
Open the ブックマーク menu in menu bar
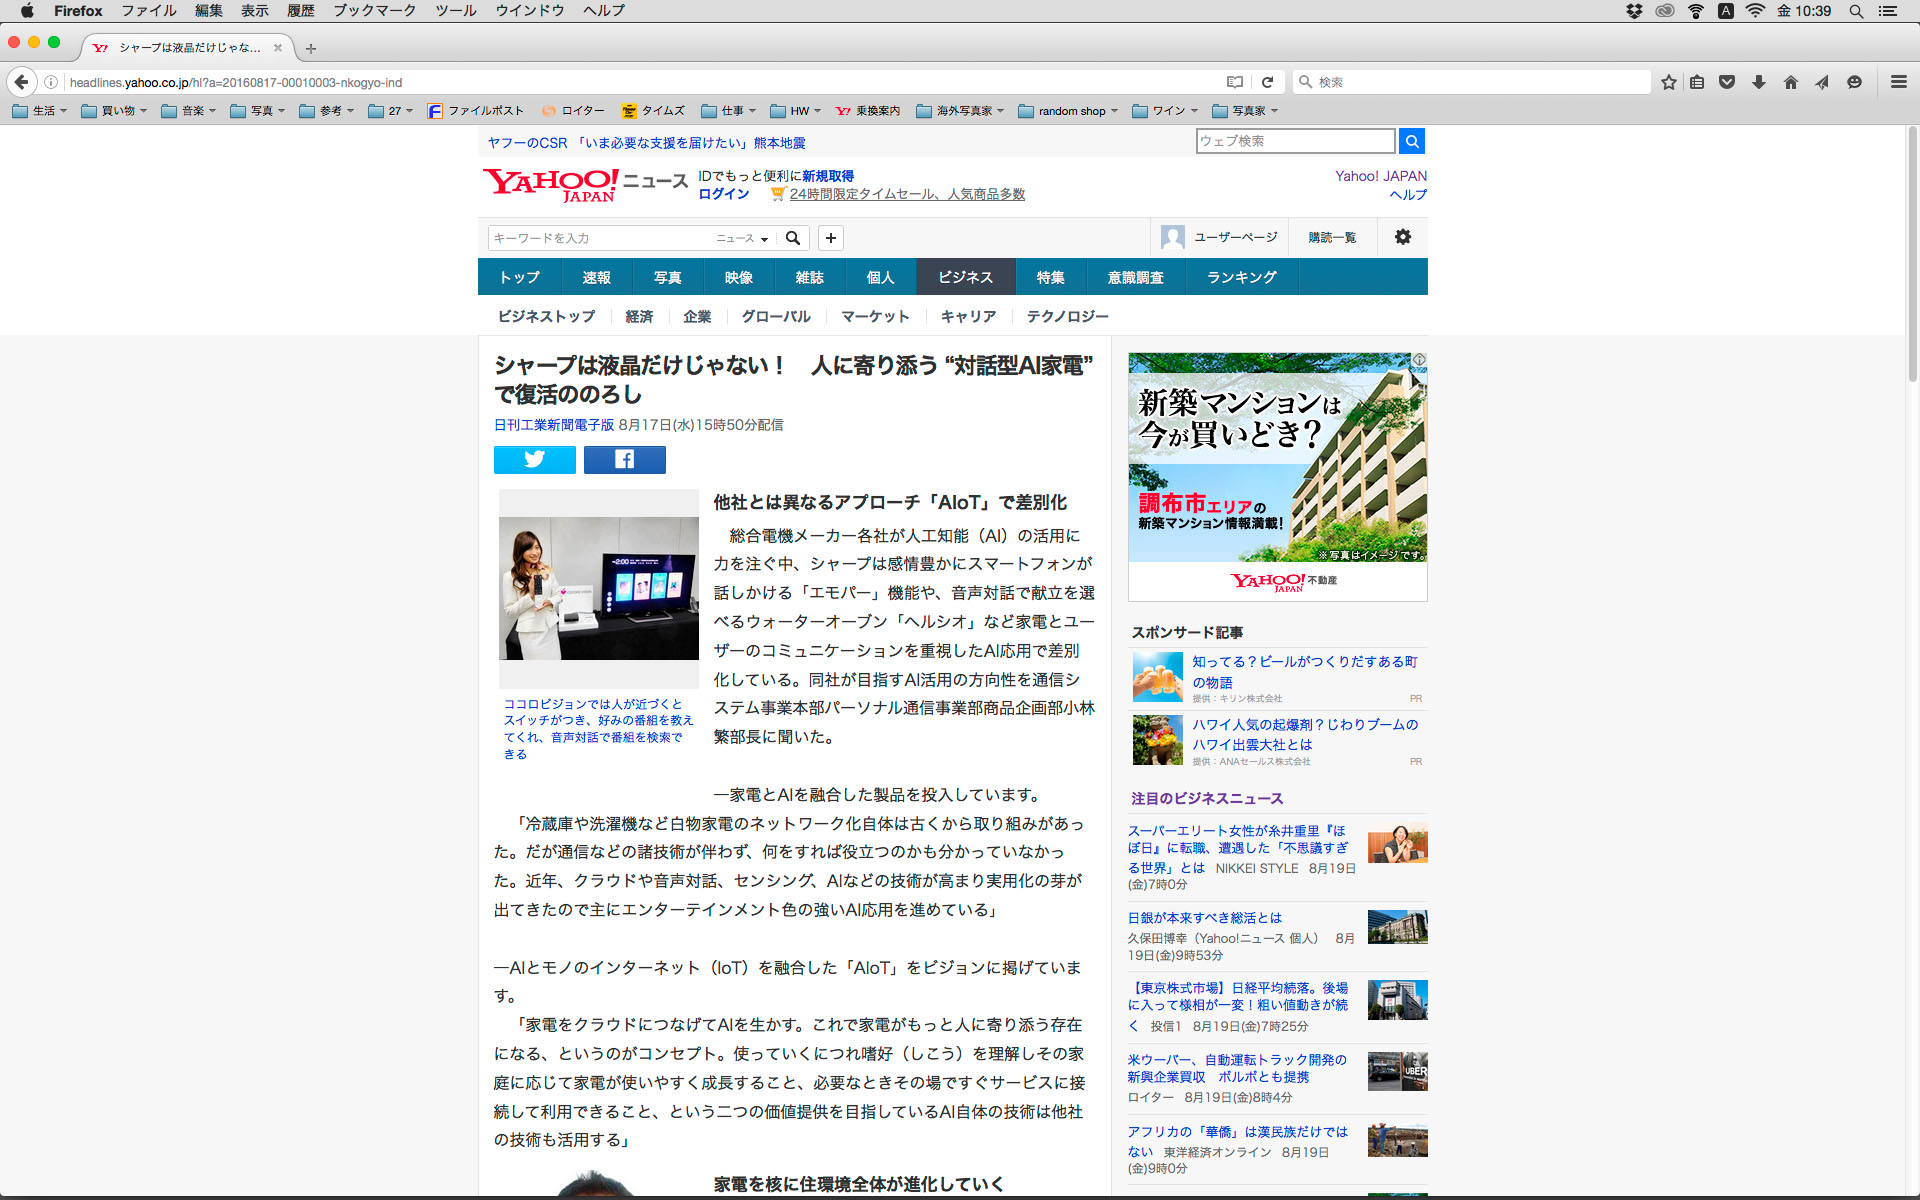(x=374, y=11)
